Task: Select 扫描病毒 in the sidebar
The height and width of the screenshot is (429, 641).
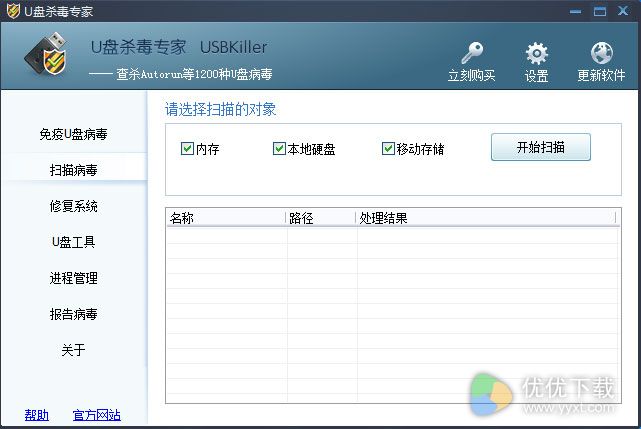Action: [74, 170]
